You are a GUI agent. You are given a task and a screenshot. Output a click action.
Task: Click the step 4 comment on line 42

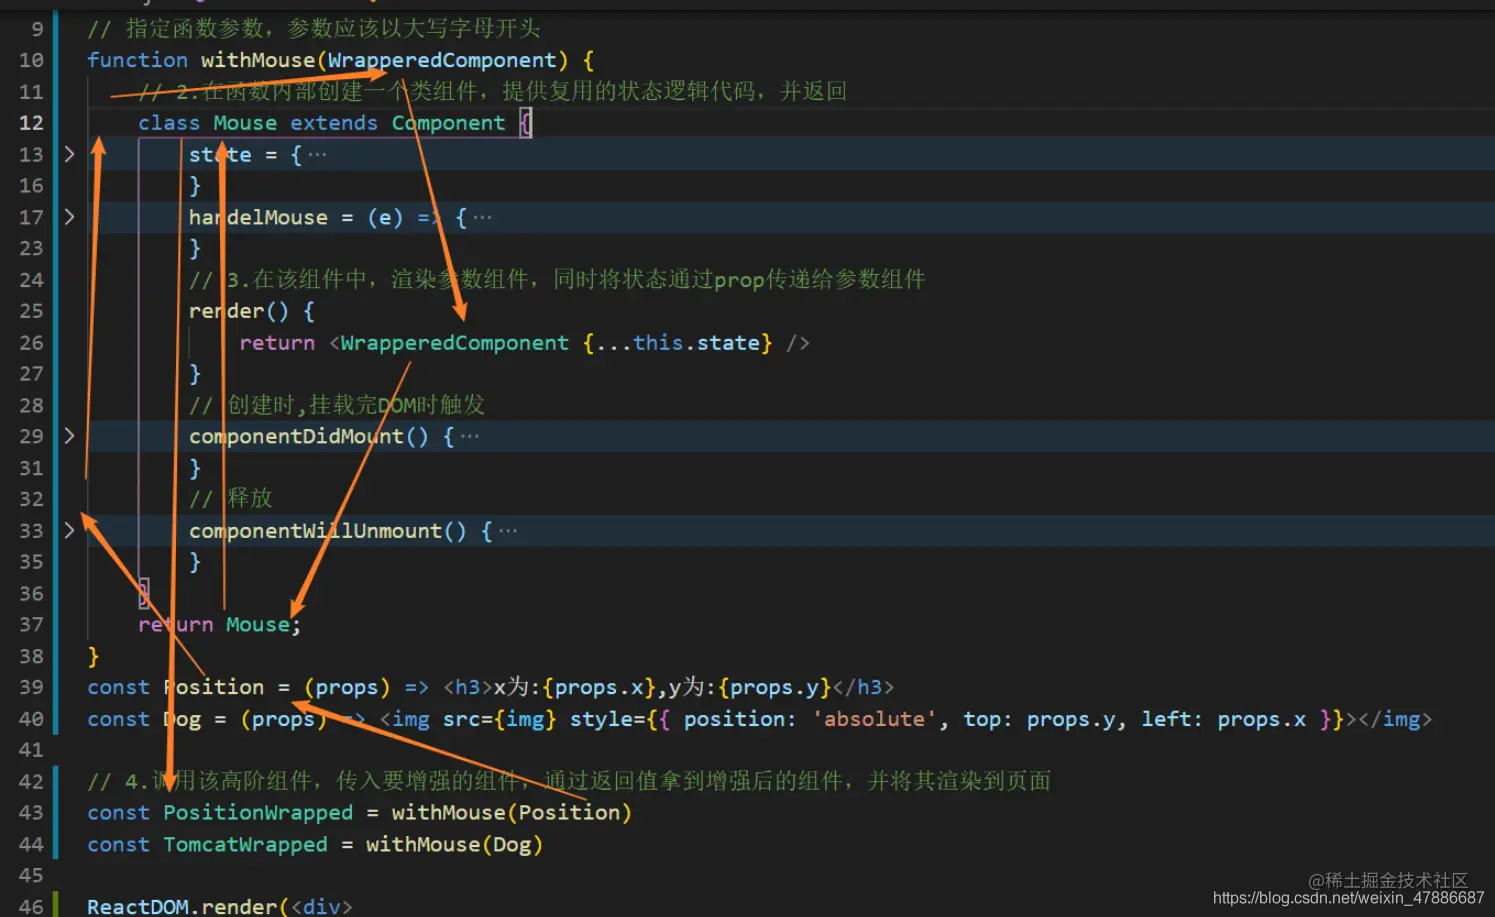coord(569,781)
